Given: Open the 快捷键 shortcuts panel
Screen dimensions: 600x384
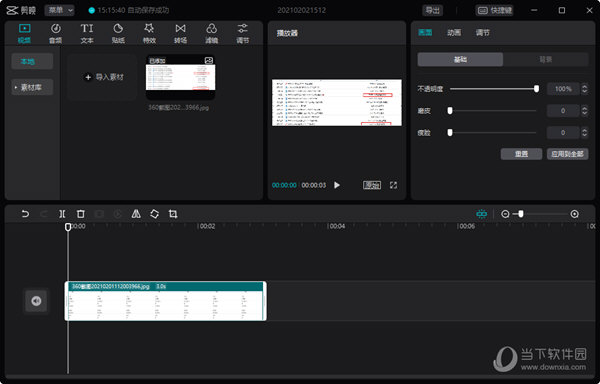Looking at the screenshot, I should tap(494, 10).
